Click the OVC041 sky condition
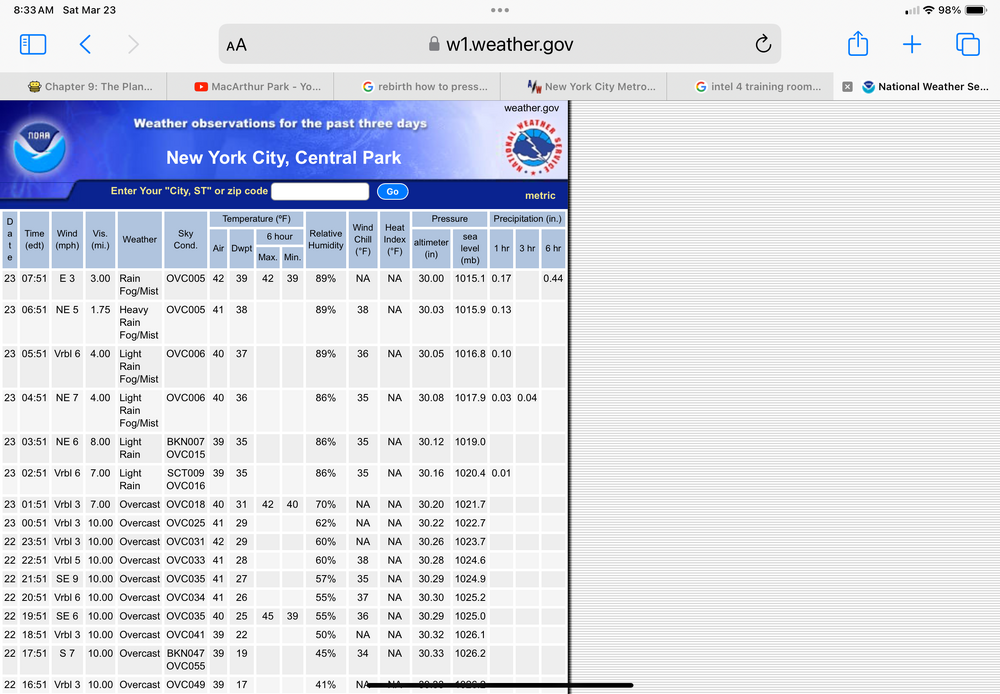1000x694 pixels. pyautogui.click(x=186, y=635)
